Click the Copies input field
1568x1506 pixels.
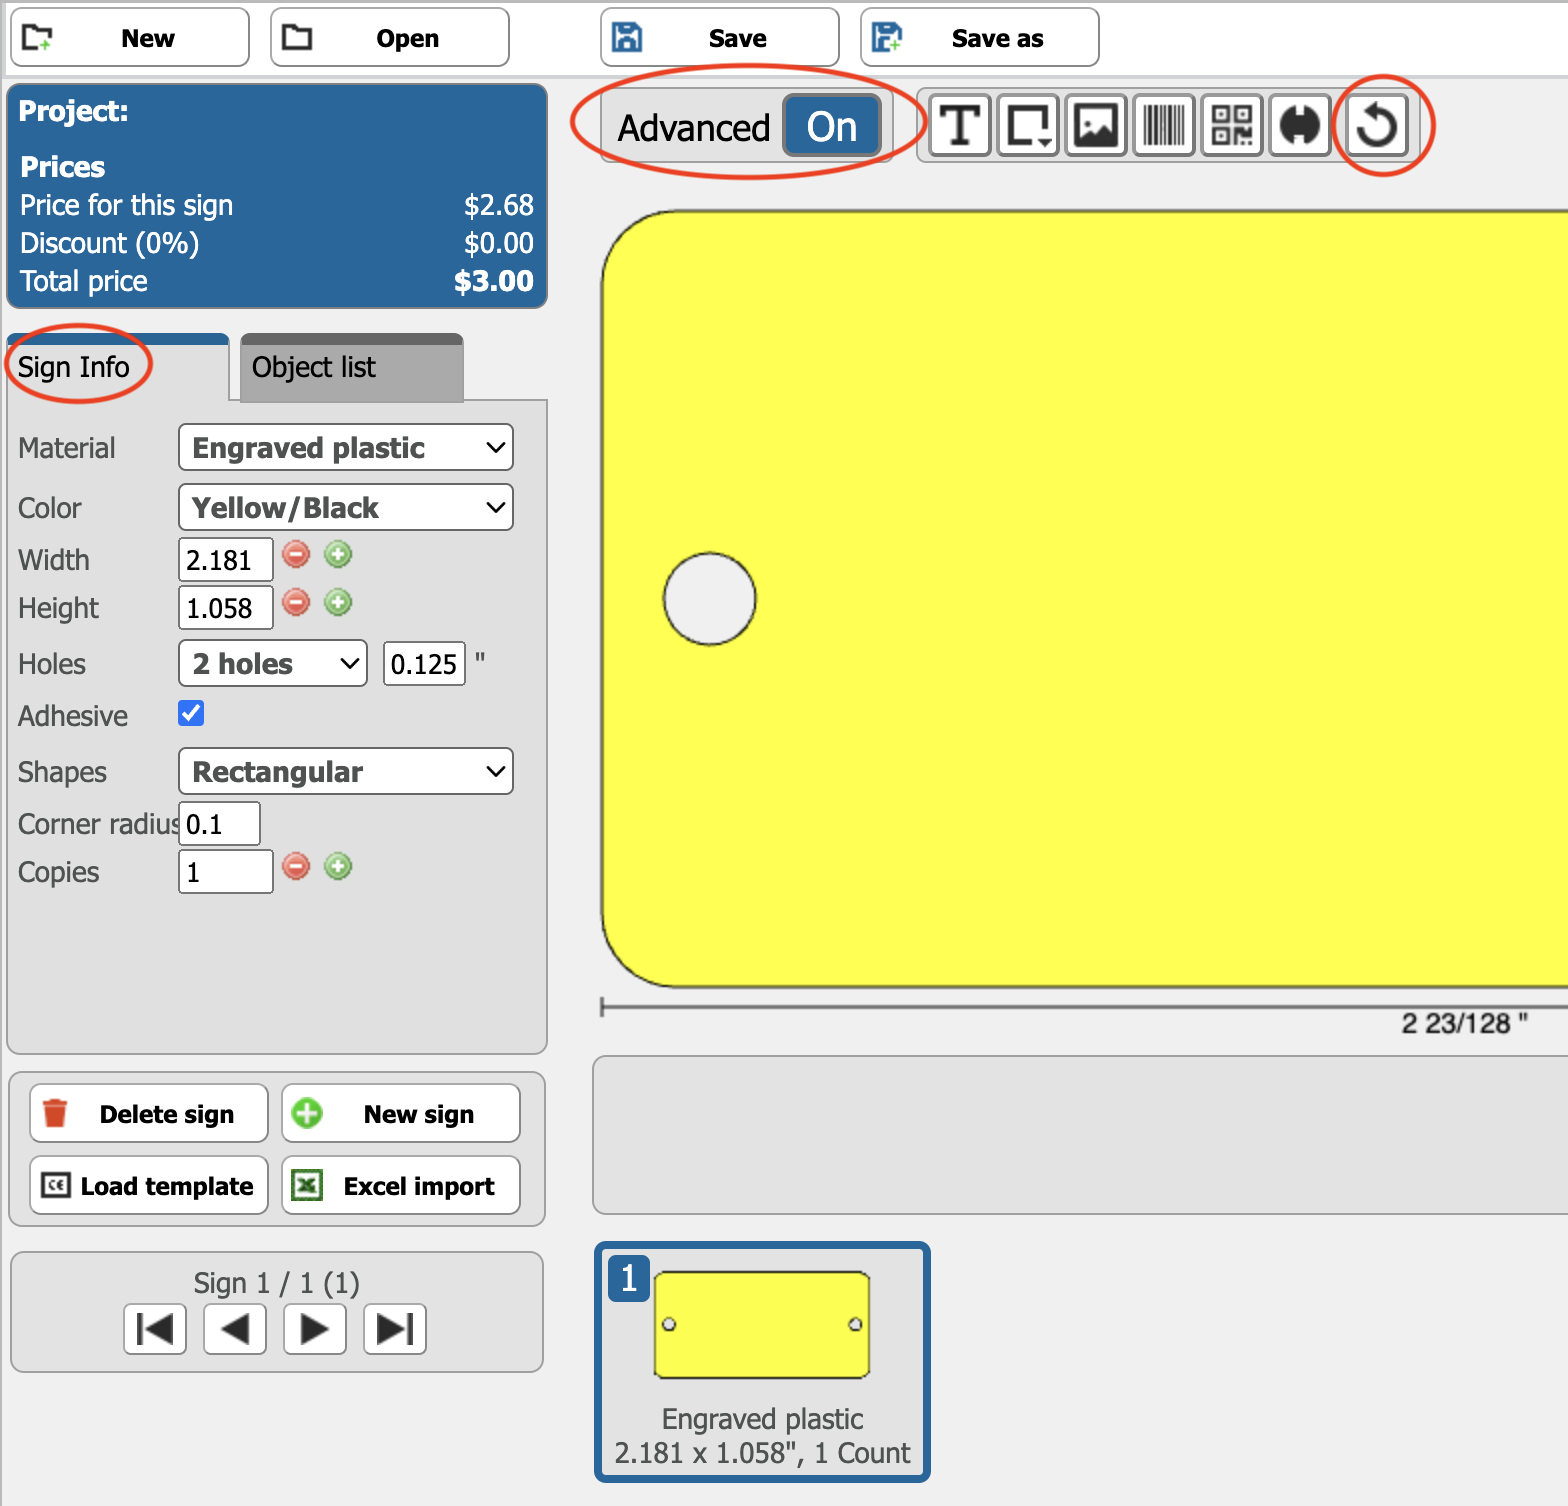pos(226,871)
